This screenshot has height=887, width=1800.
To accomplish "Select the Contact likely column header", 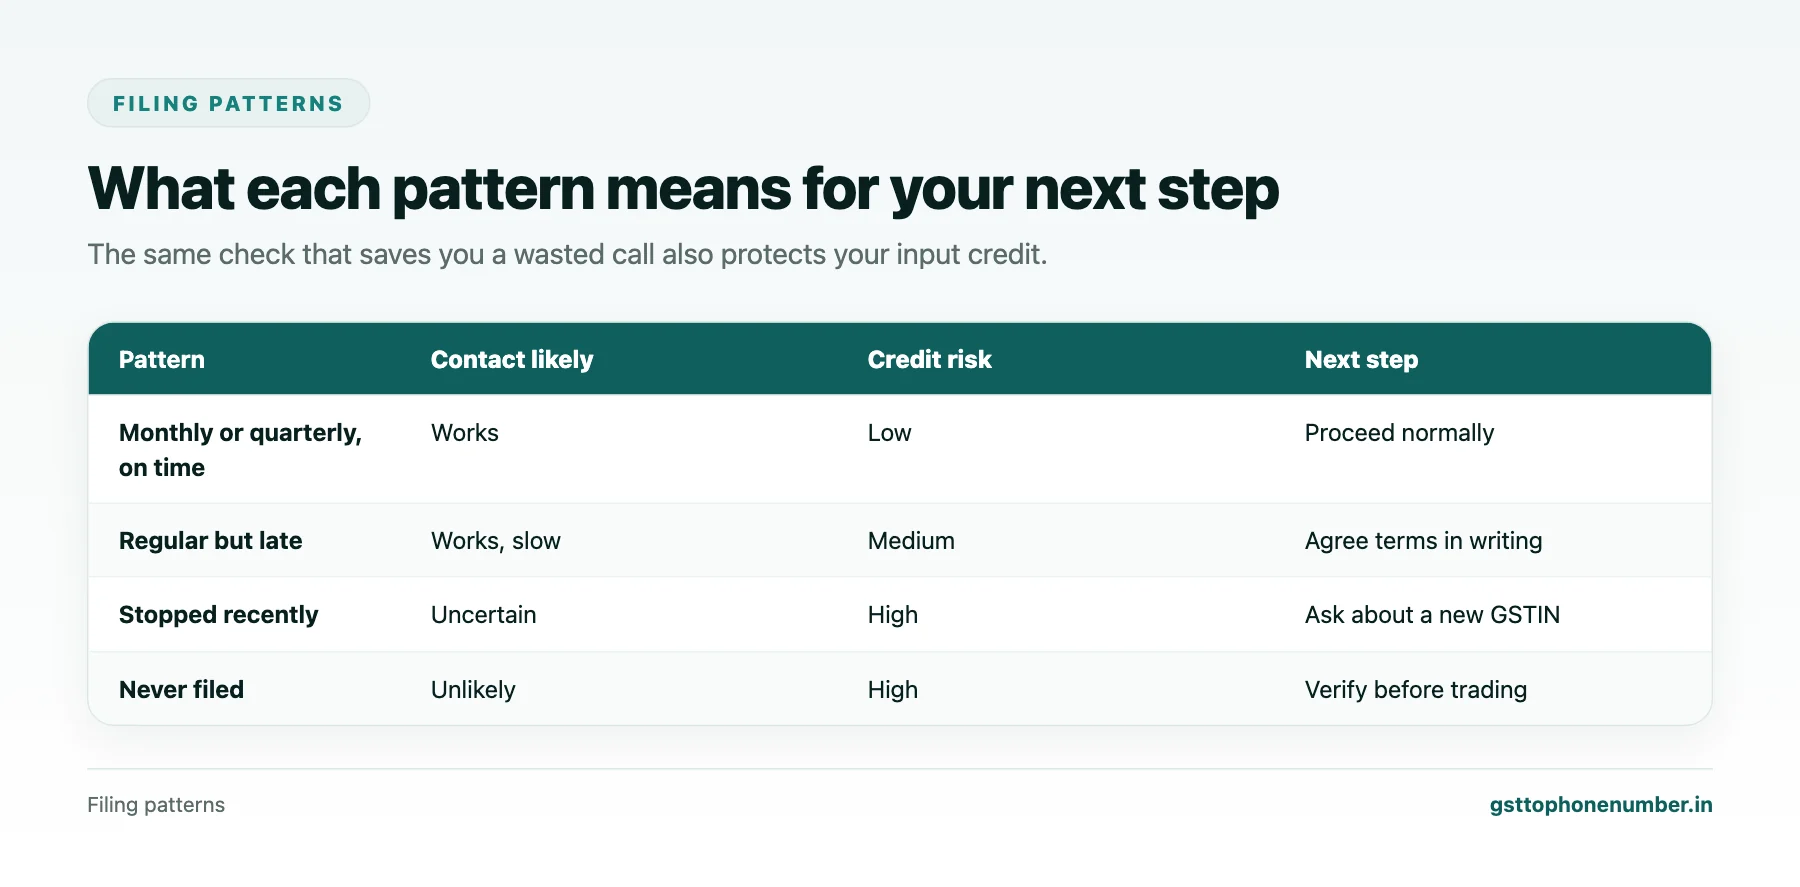I will coord(512,360).
